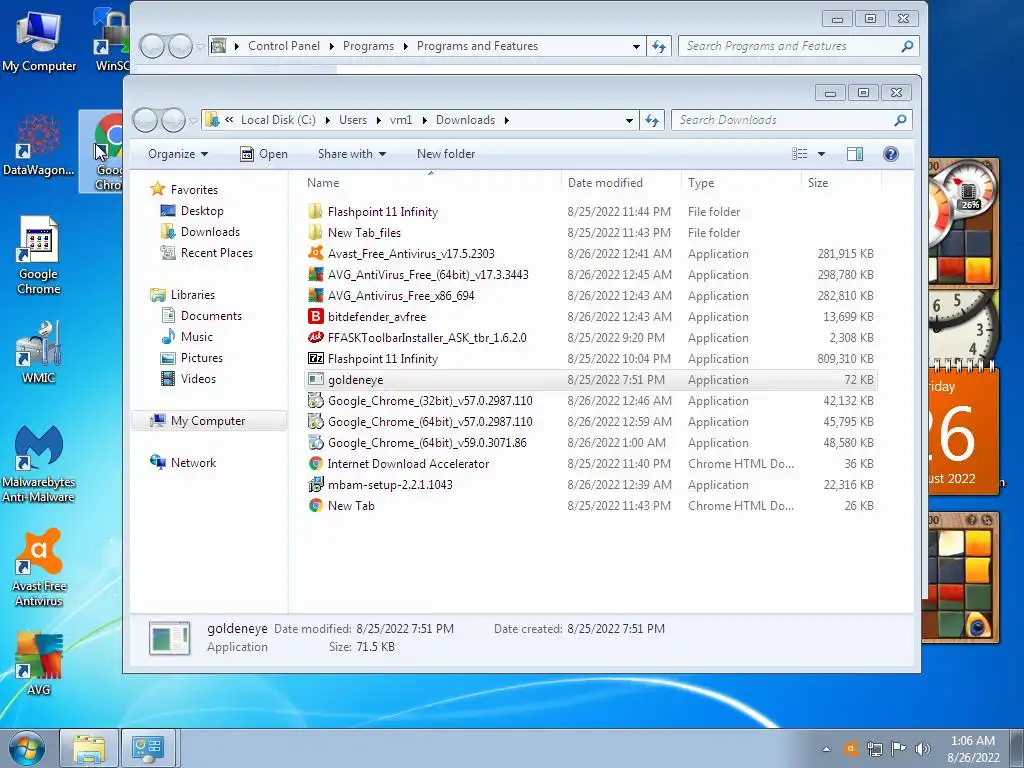Open recent pages dropdown beside navigation arrows
Screen dimensions: 1024x768
click(x=193, y=120)
